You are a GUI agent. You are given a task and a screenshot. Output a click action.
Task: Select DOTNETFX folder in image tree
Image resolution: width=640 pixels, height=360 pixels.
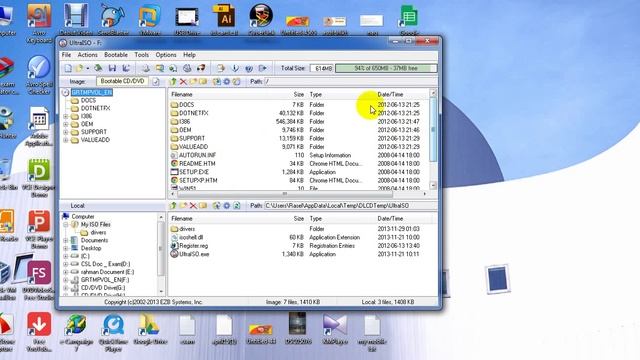coord(96,108)
